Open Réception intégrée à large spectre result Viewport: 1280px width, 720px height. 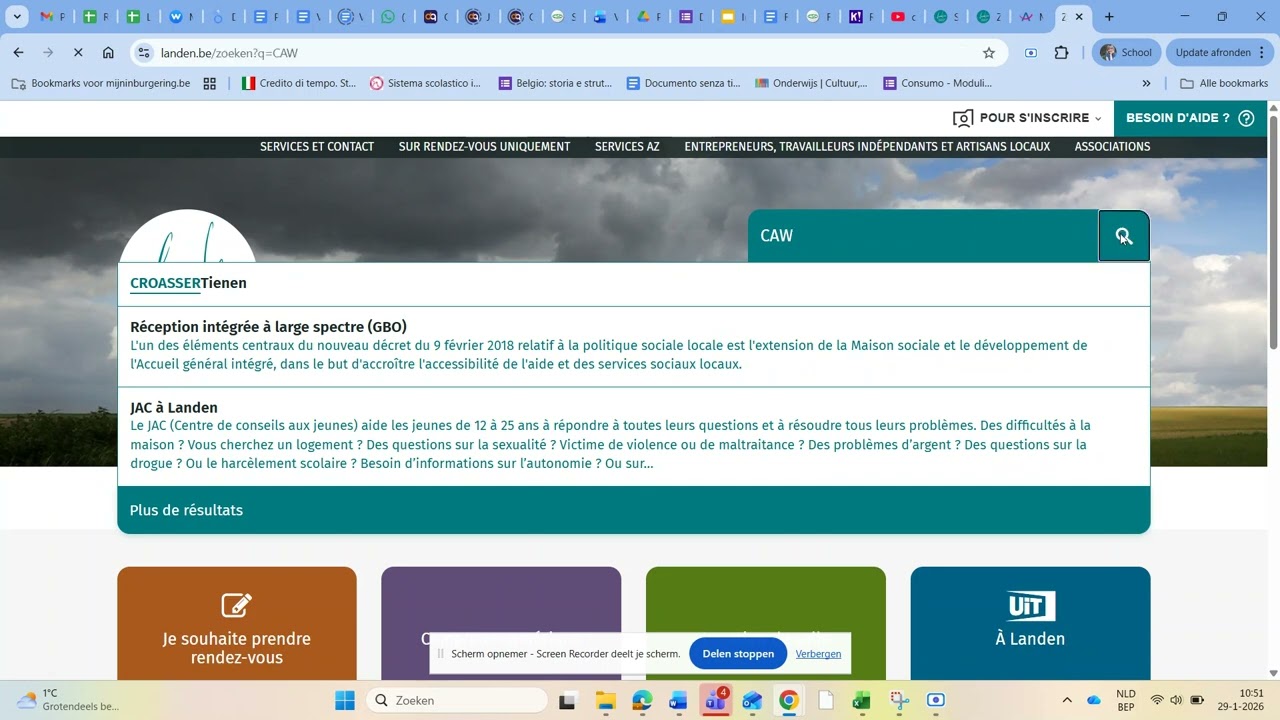tap(633, 347)
